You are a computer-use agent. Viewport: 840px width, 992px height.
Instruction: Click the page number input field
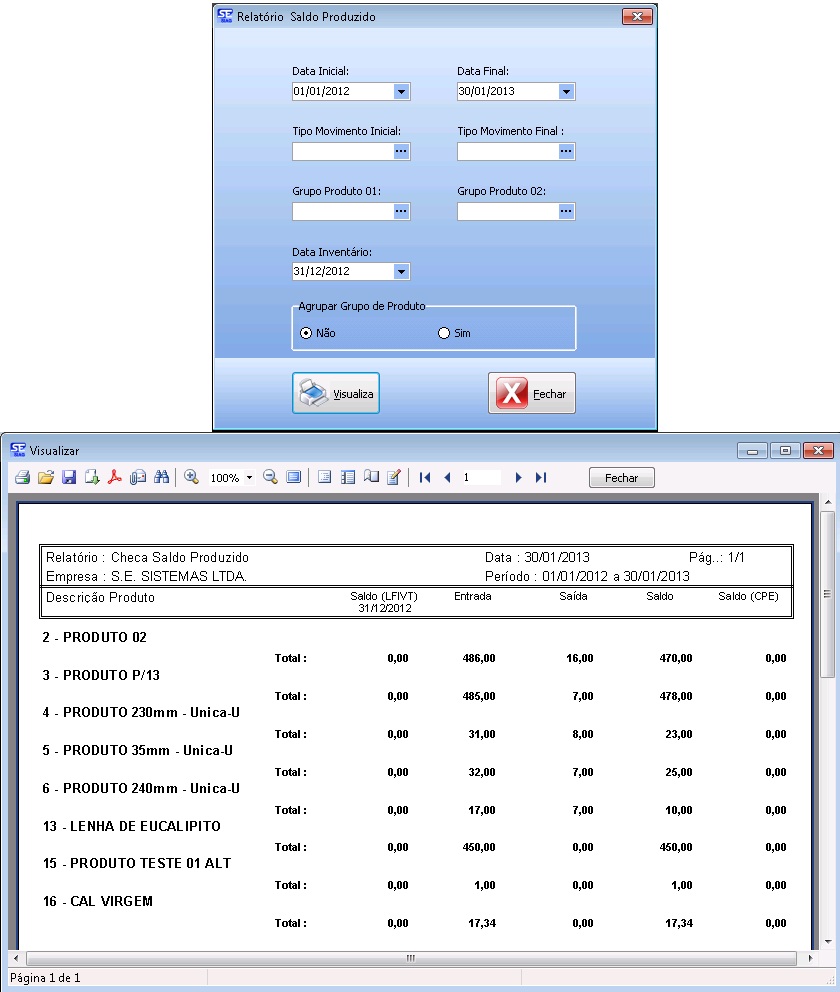tap(480, 478)
